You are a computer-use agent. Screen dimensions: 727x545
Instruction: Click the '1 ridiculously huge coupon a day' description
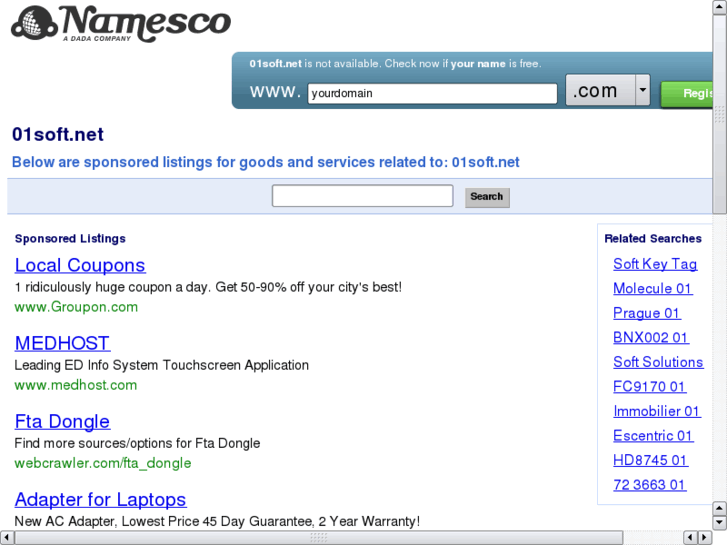coord(208,287)
